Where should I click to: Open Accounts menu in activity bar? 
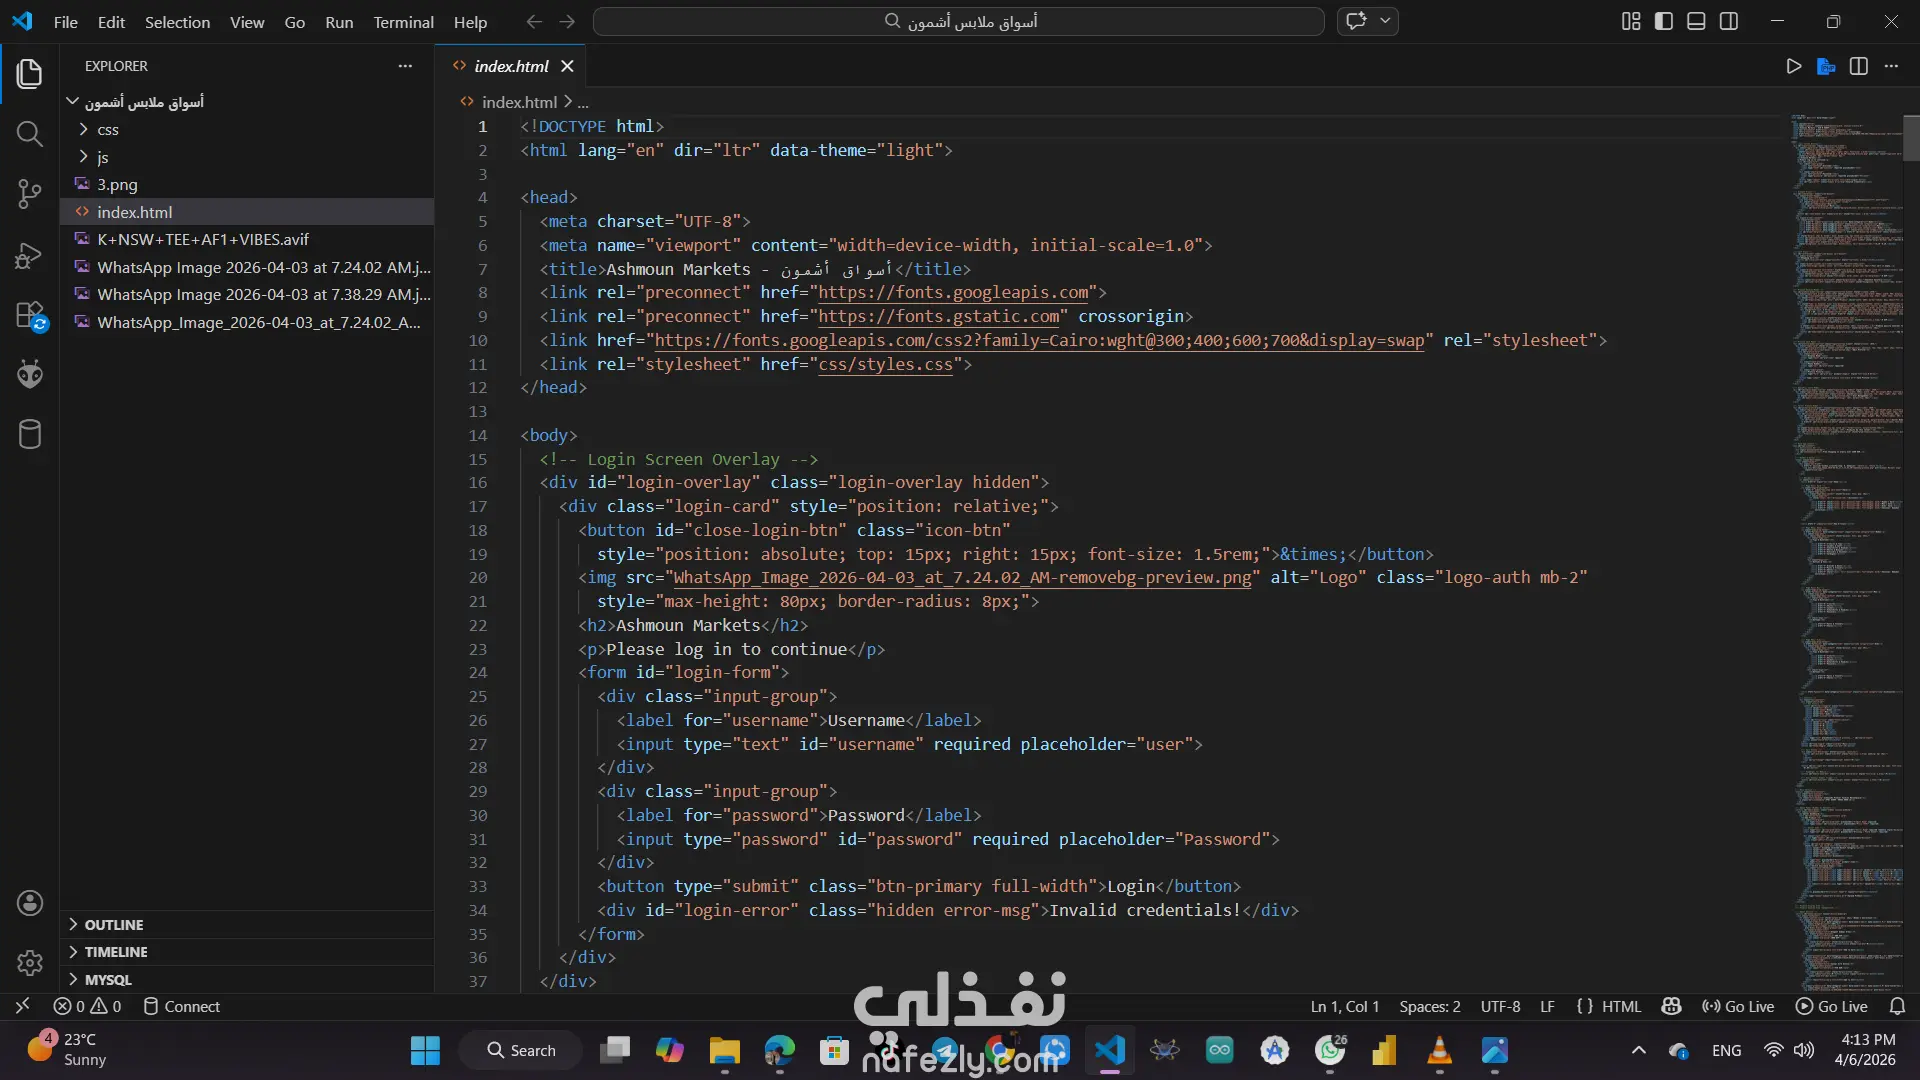coord(30,903)
